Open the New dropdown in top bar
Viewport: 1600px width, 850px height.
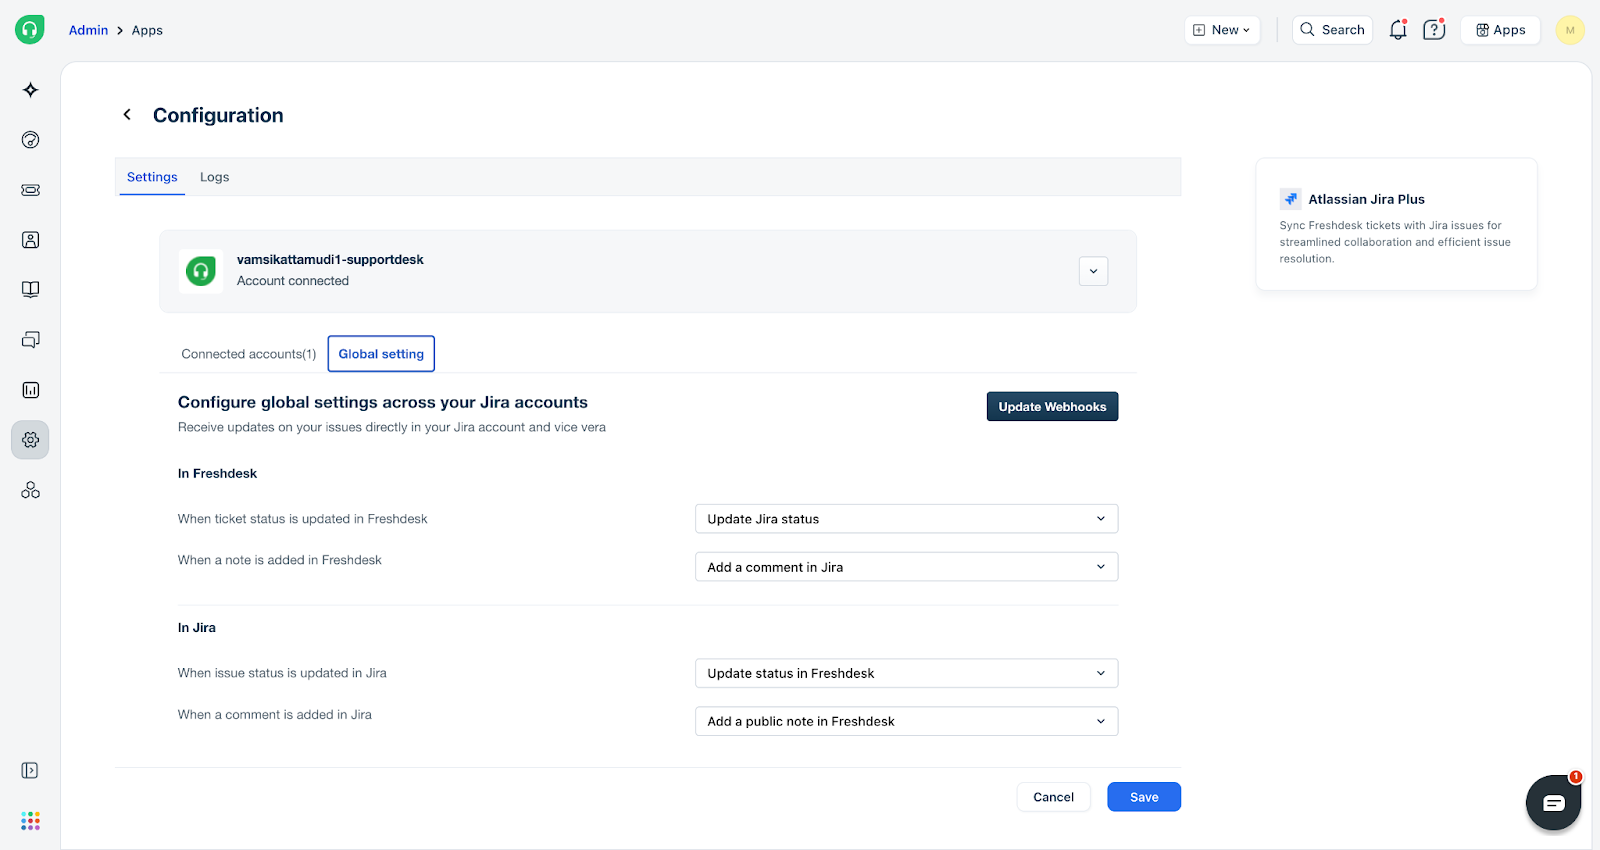(x=1222, y=30)
